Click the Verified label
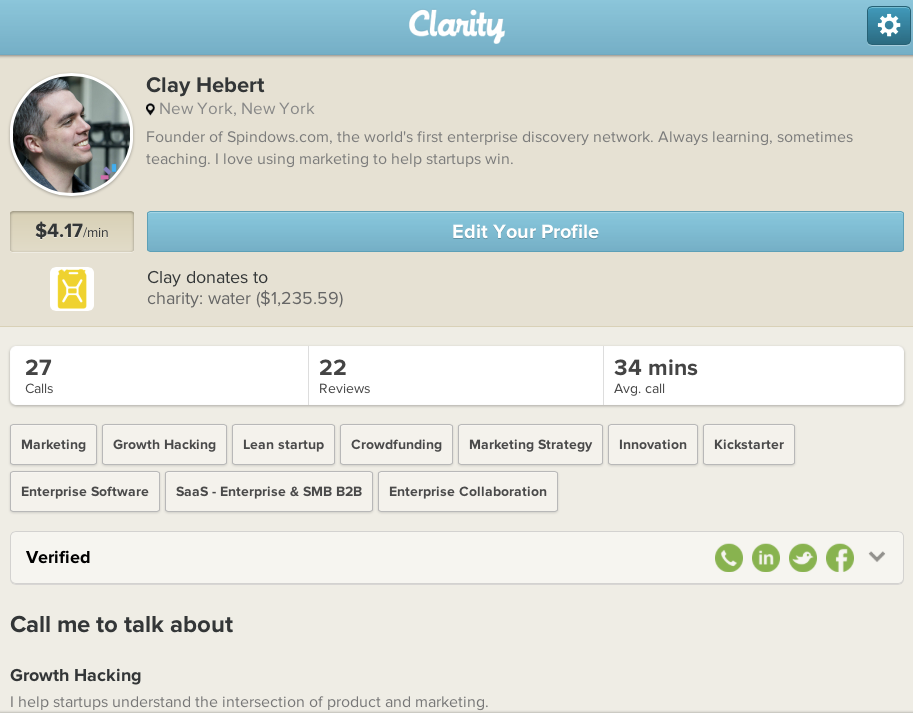The height and width of the screenshot is (713, 913). tap(58, 558)
